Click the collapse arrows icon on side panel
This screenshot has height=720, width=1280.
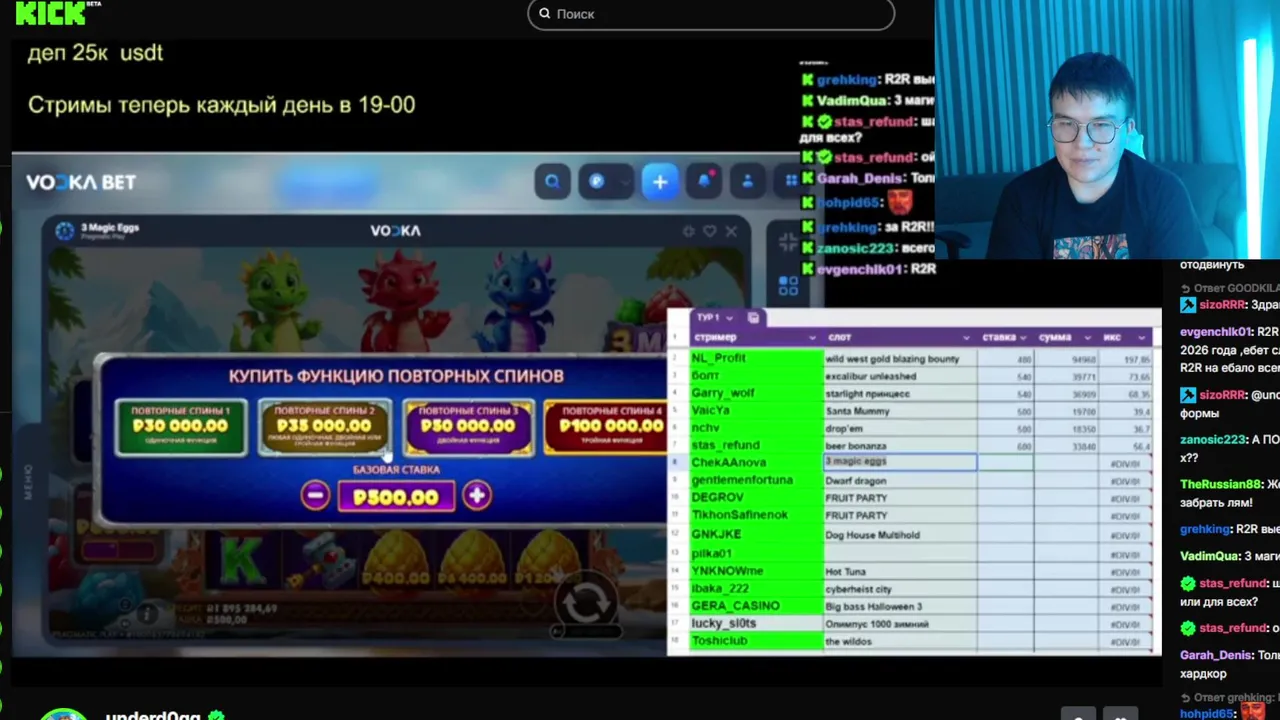coord(788,243)
